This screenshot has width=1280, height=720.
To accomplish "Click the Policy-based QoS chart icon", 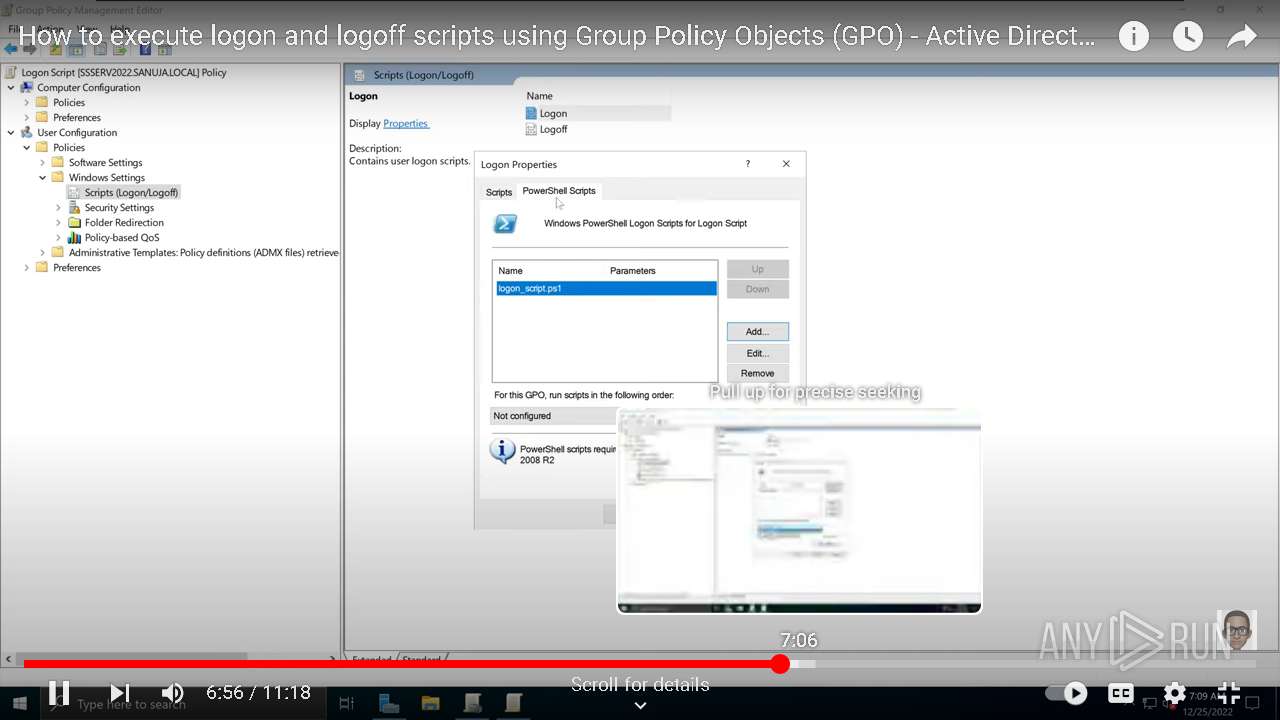I will [x=74, y=237].
